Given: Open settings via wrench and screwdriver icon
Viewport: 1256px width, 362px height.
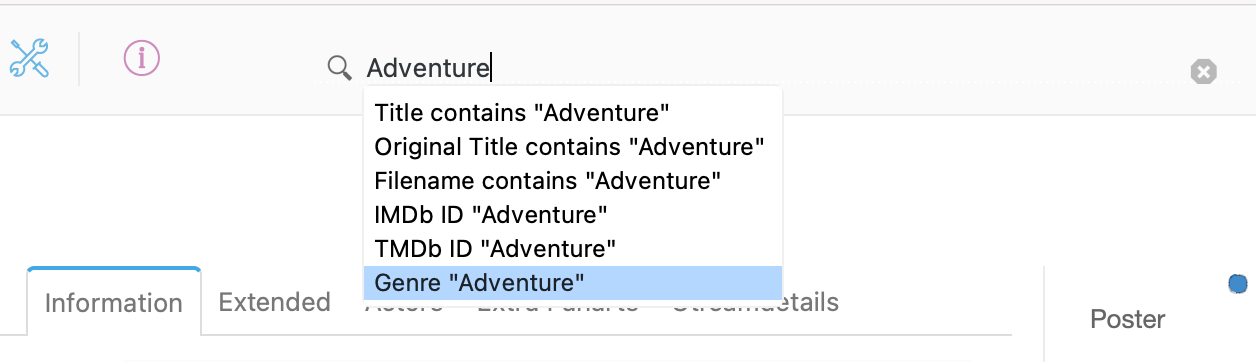Looking at the screenshot, I should [29, 58].
